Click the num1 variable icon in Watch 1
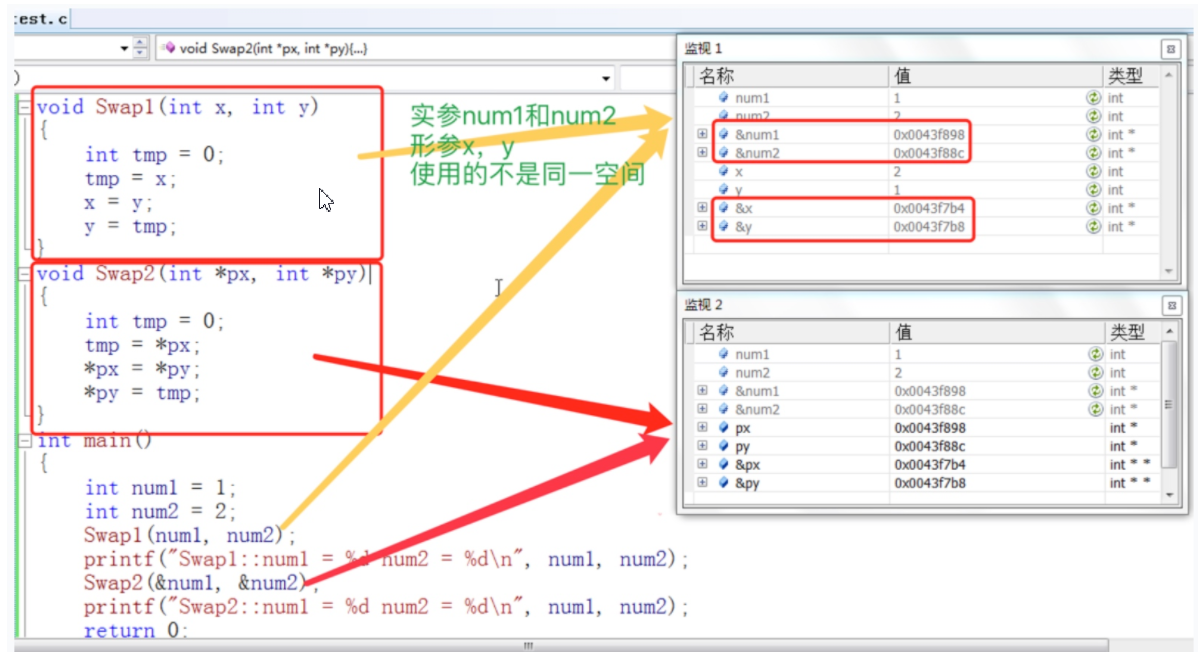 point(724,98)
